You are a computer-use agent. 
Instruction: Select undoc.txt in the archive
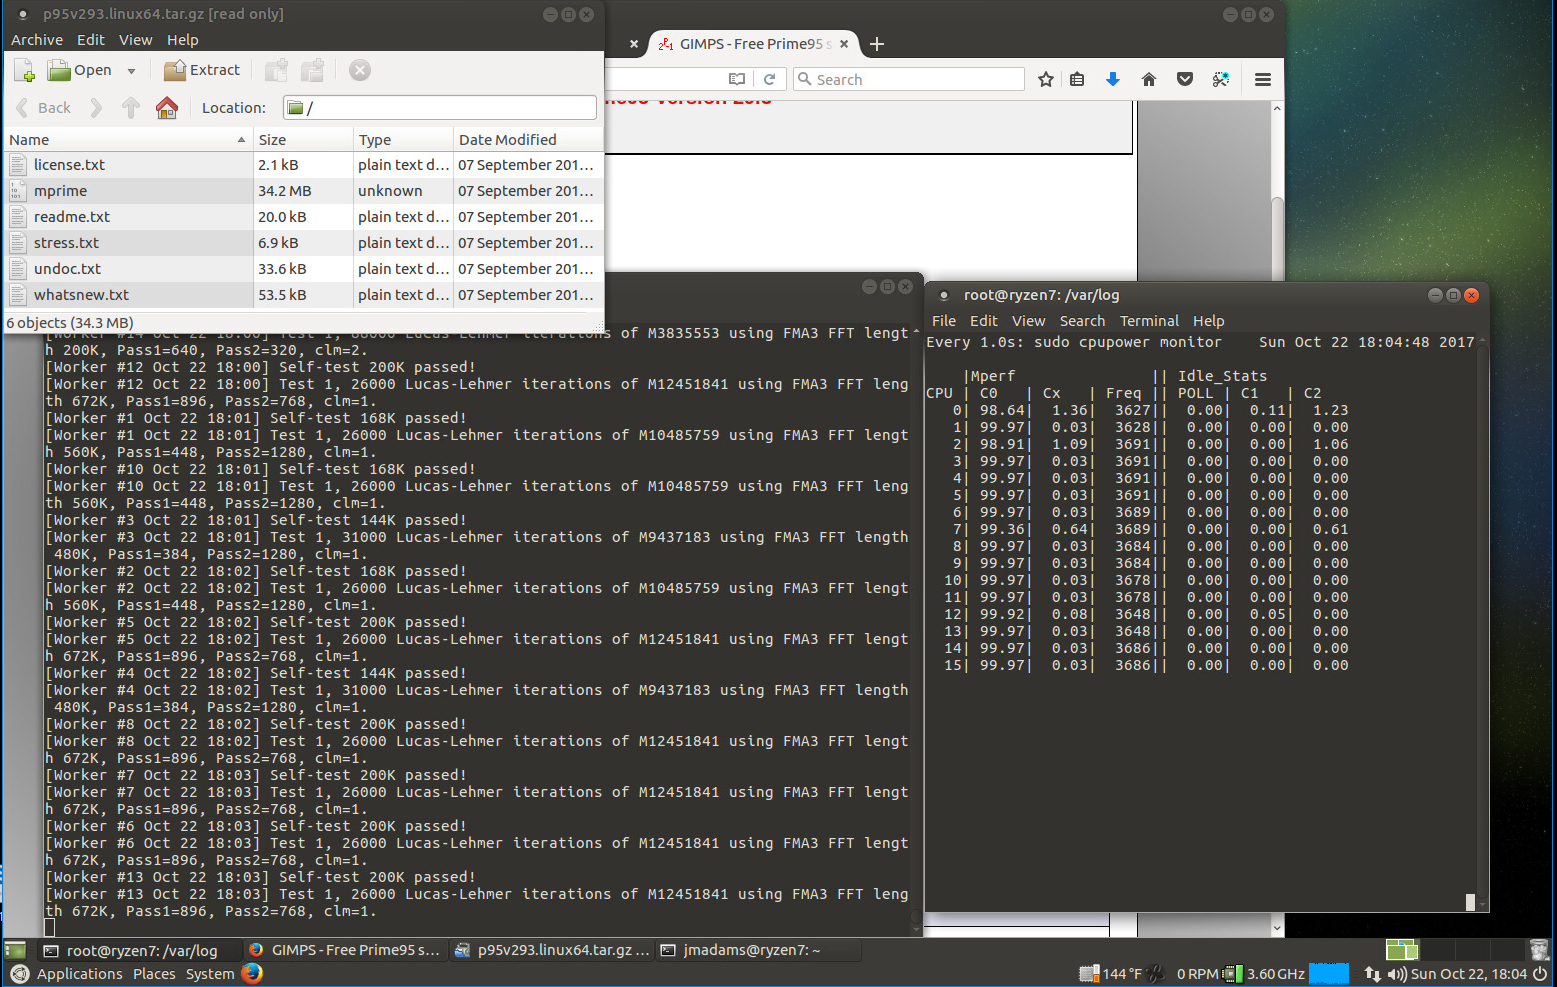304,269
